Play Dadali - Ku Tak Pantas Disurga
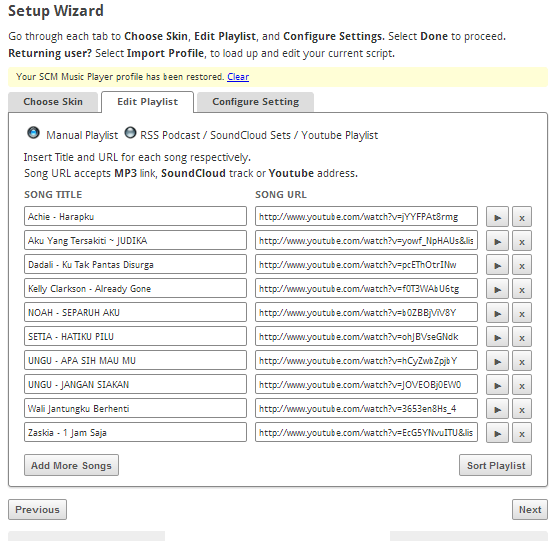 497,265
